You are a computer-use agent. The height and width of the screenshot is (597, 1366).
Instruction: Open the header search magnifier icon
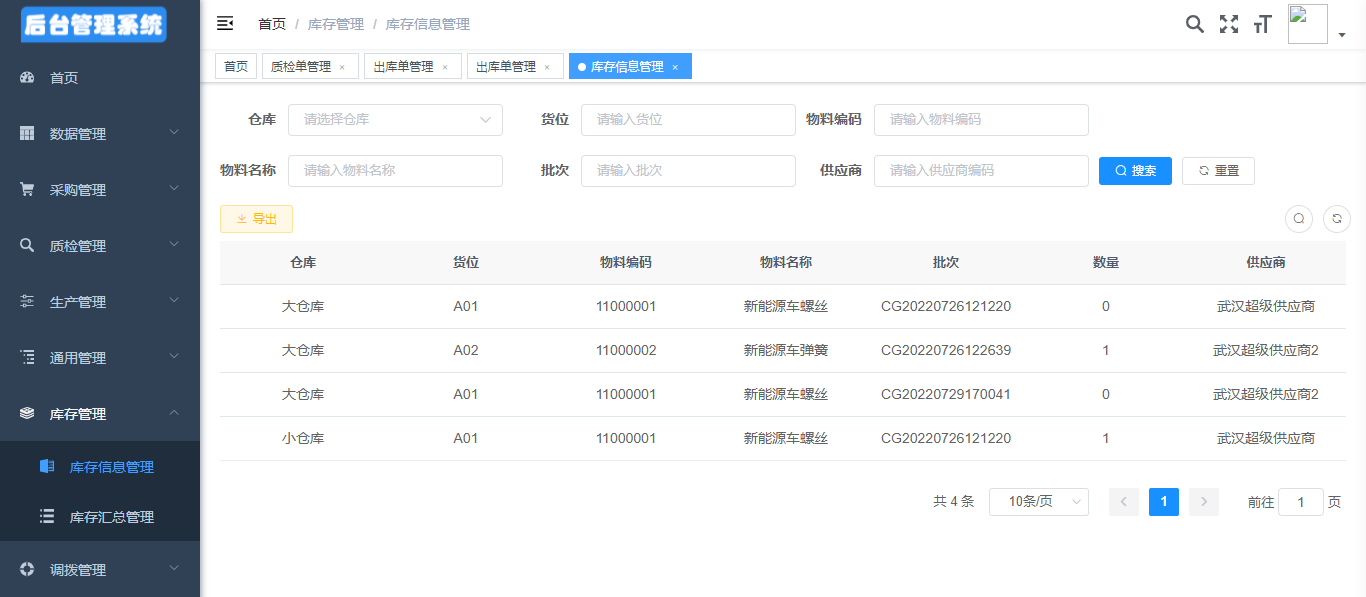click(x=1194, y=24)
